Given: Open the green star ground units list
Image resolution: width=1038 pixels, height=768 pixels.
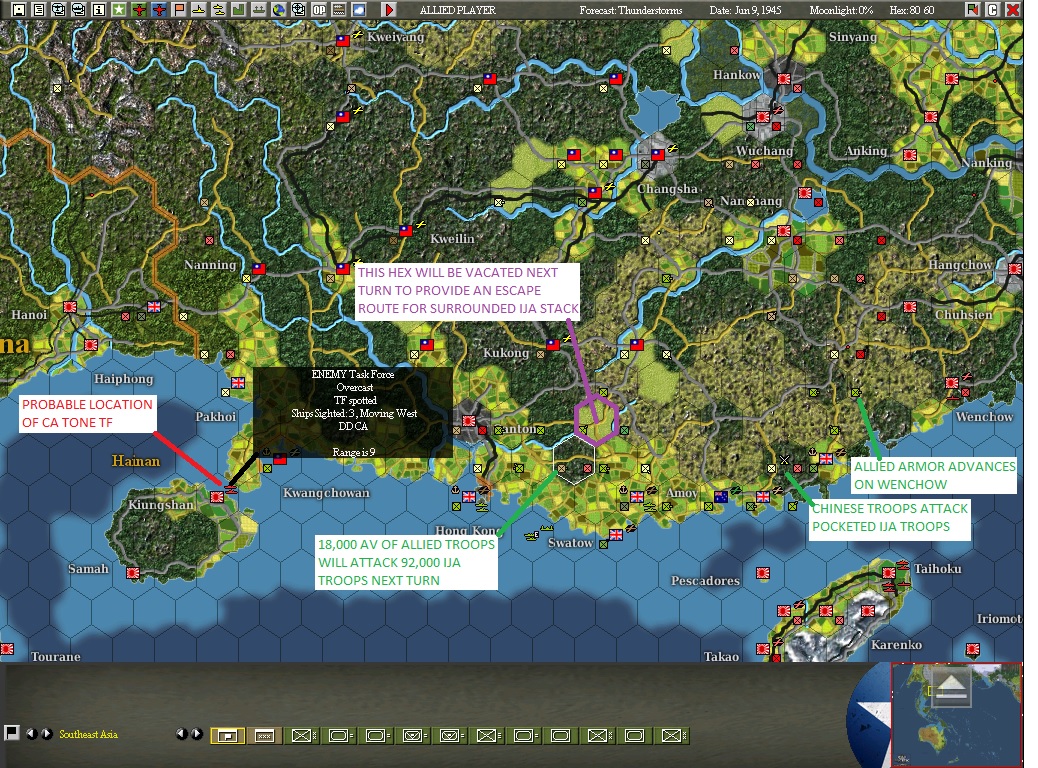Looking at the screenshot, I should tap(118, 10).
